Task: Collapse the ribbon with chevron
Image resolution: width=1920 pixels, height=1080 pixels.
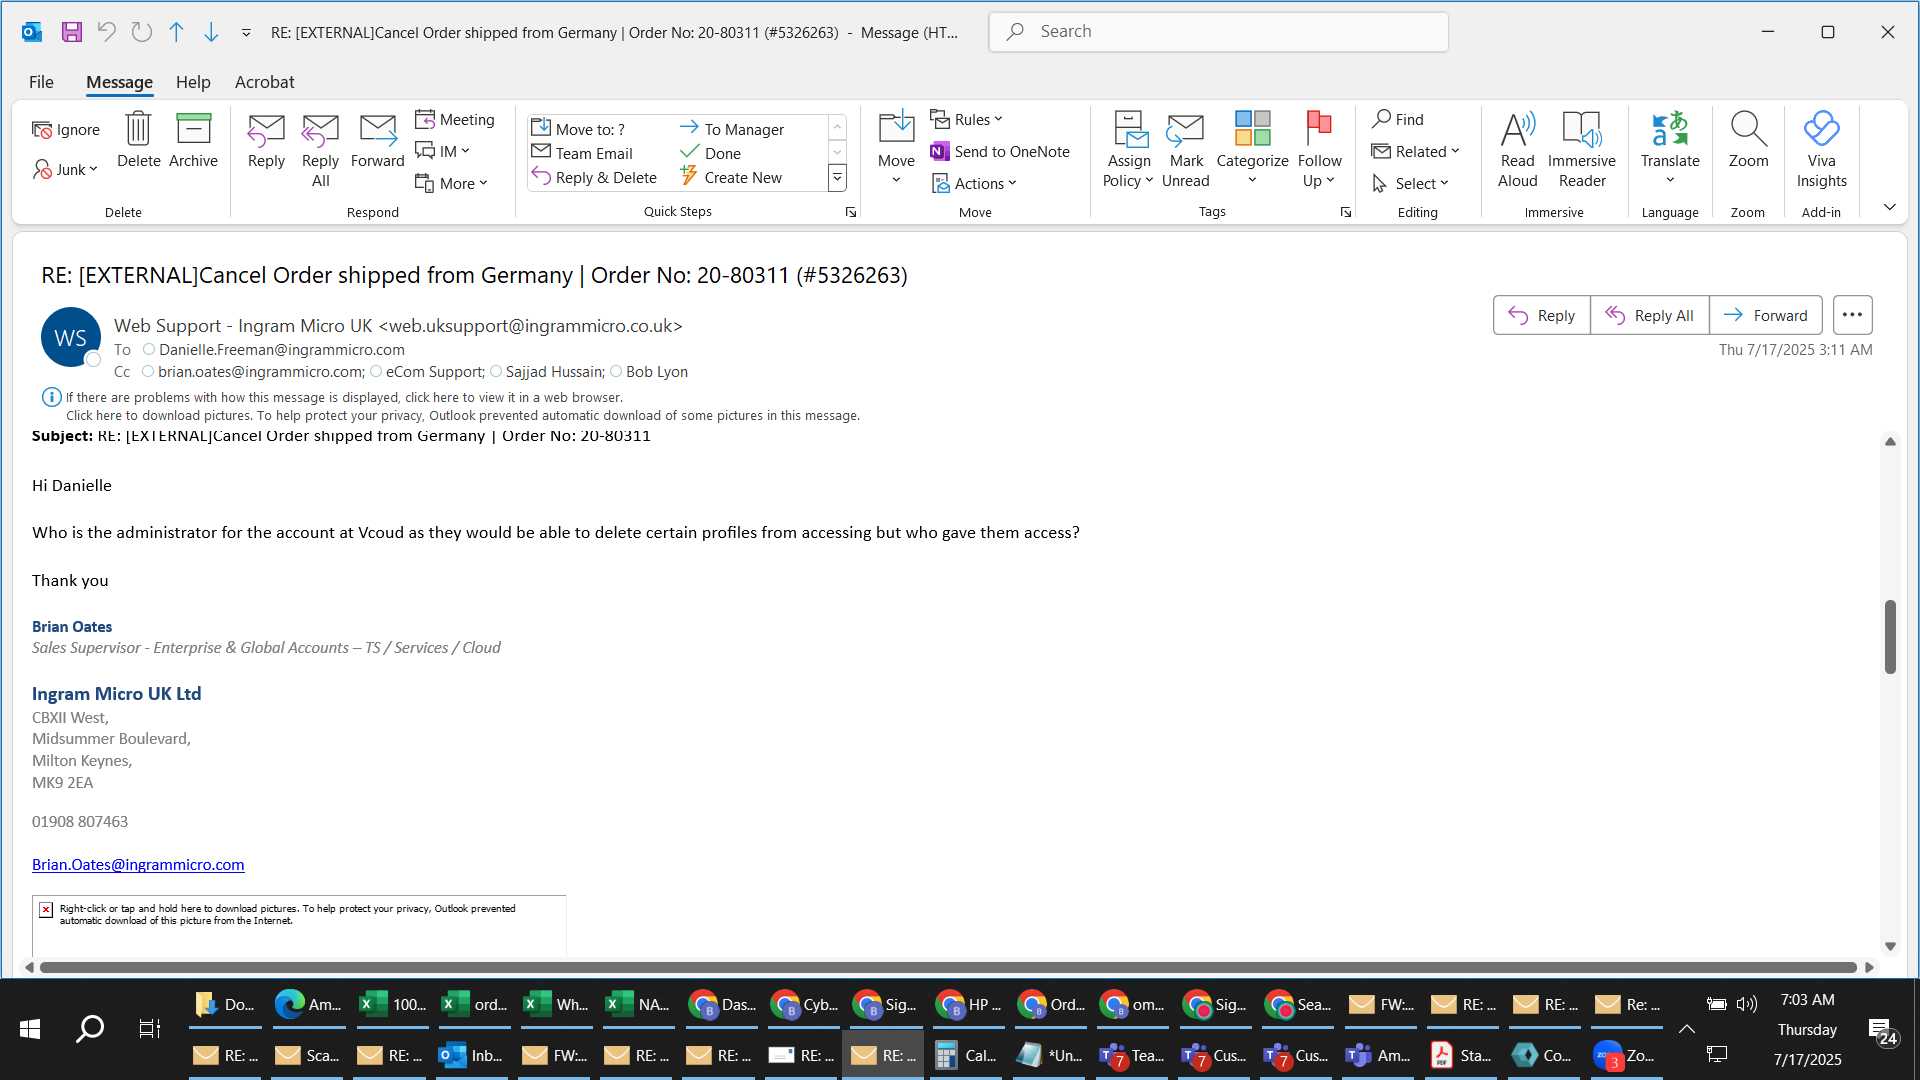Action: (x=1889, y=207)
